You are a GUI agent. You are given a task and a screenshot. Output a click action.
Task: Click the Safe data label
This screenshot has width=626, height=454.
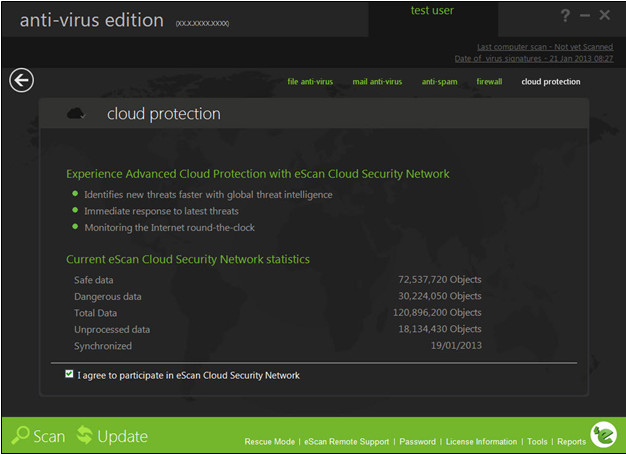[94, 280]
